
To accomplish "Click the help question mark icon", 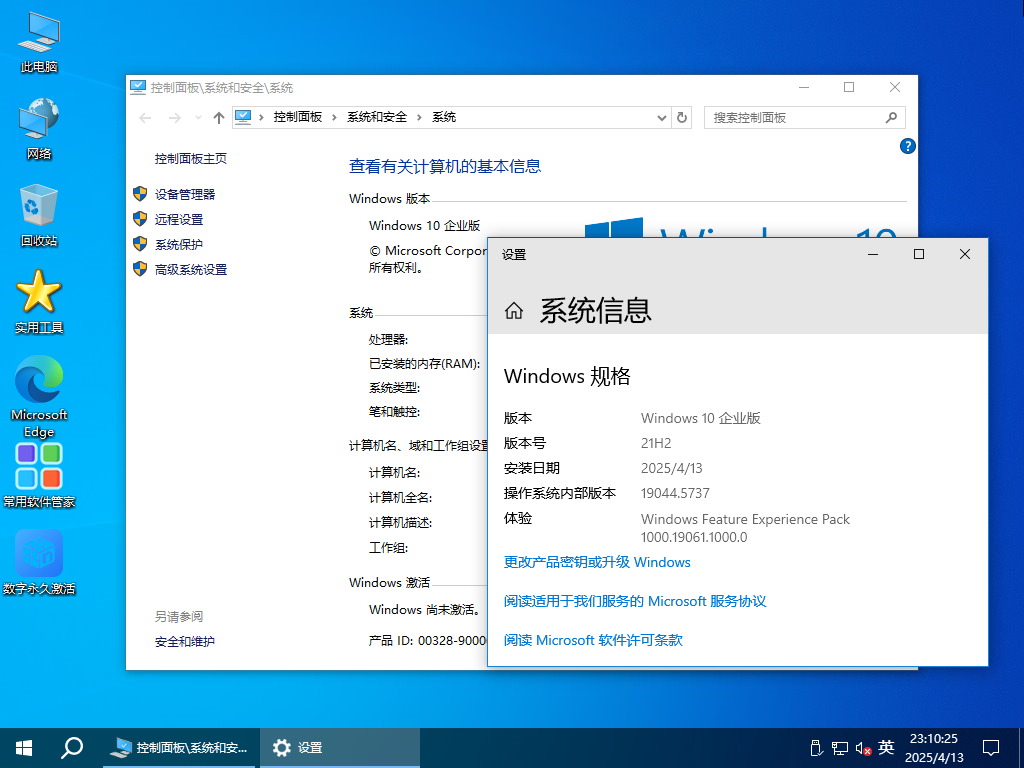I will tap(907, 146).
